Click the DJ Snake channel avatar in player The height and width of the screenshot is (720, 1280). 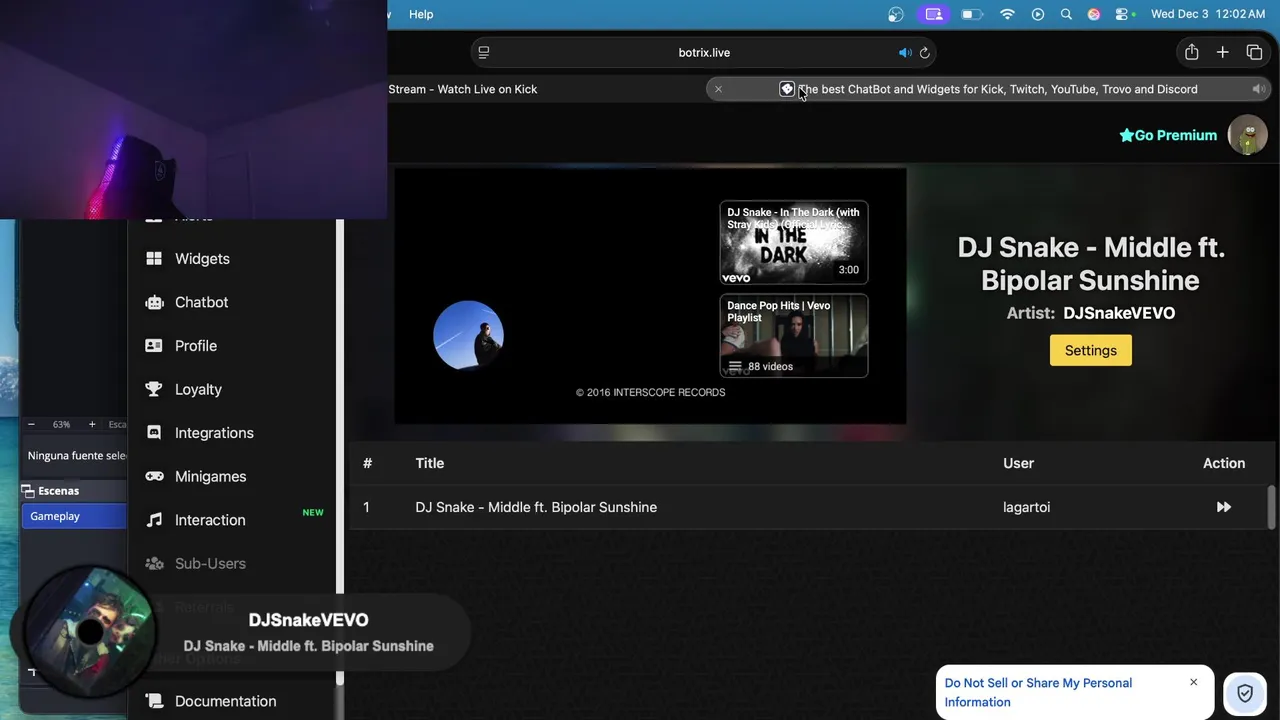coord(468,335)
